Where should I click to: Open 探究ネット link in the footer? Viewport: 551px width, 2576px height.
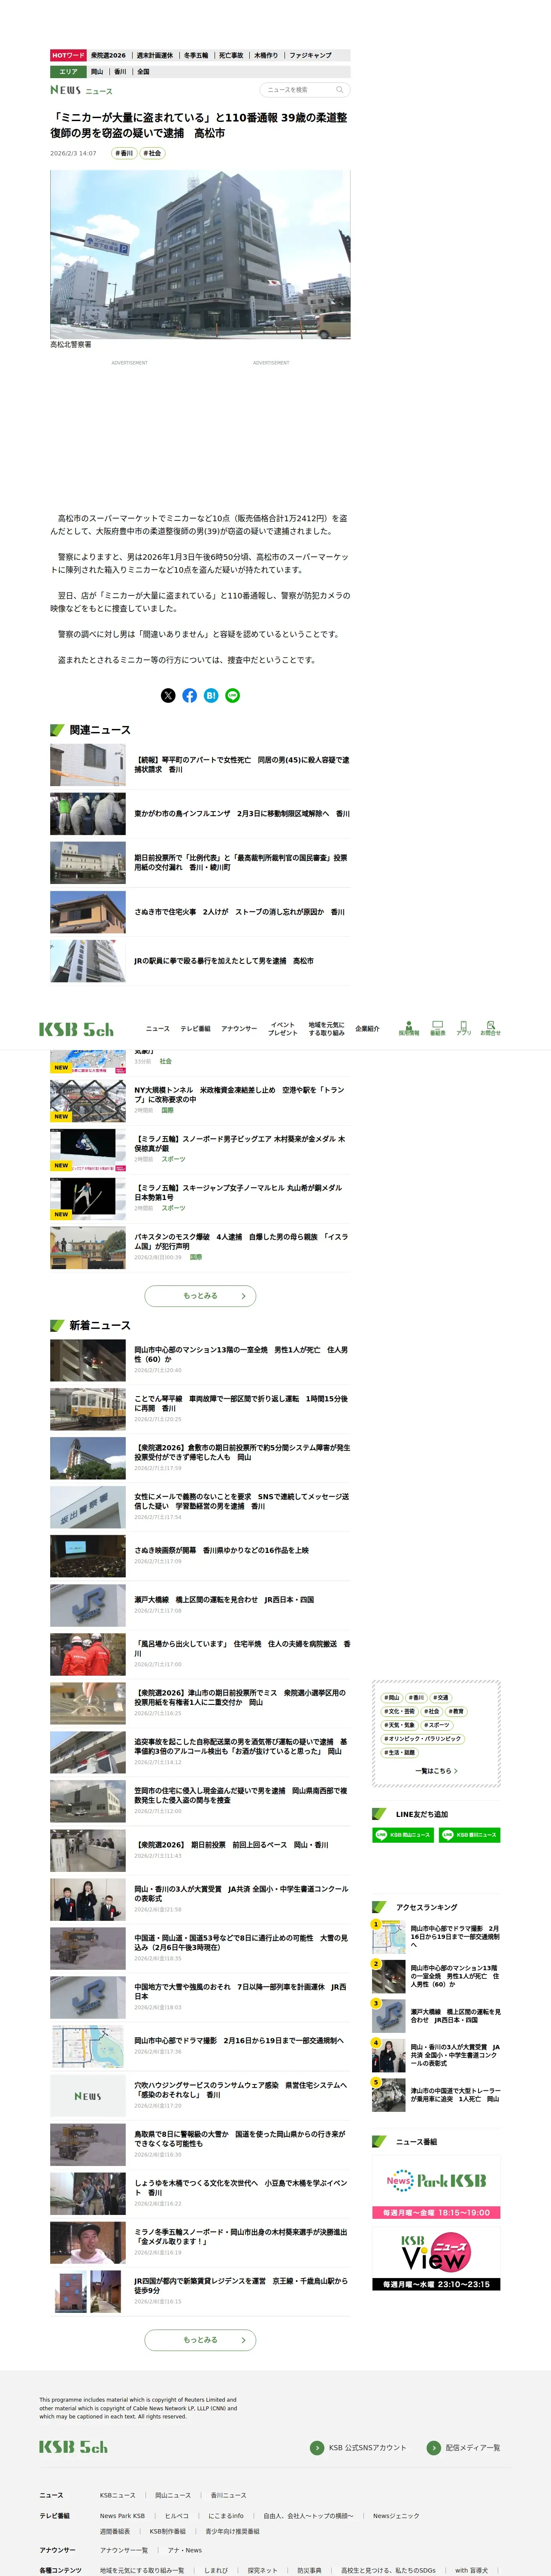(x=263, y=2570)
